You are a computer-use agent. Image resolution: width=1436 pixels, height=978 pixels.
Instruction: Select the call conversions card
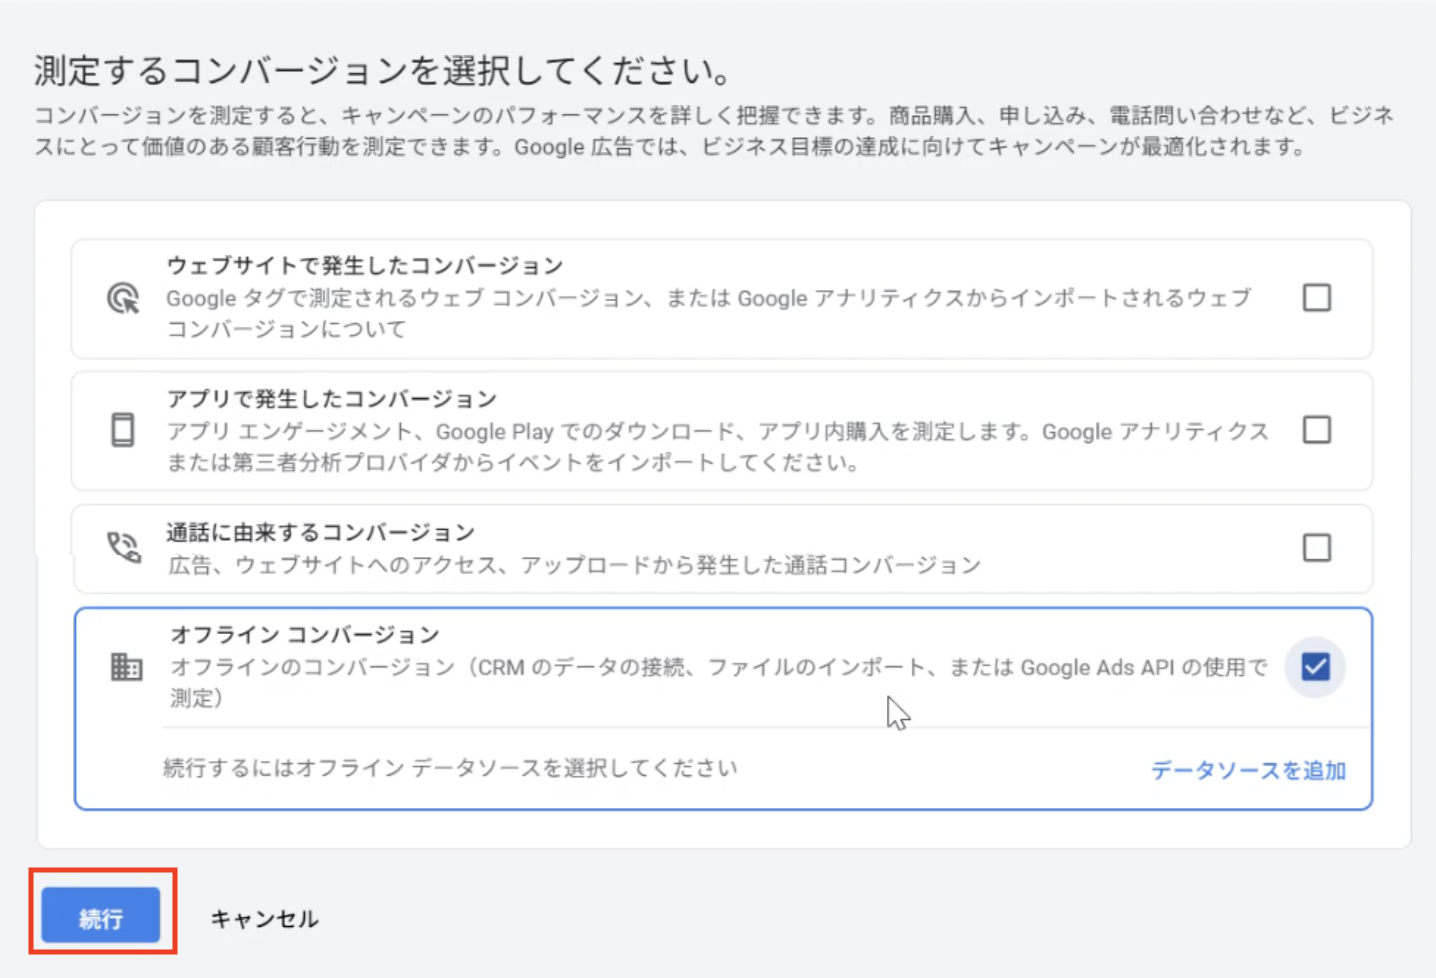click(x=700, y=548)
